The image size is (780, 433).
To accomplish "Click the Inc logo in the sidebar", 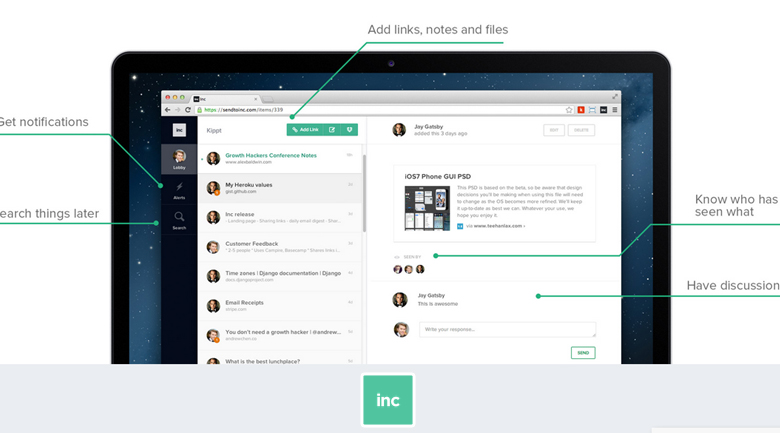I will (x=179, y=130).
